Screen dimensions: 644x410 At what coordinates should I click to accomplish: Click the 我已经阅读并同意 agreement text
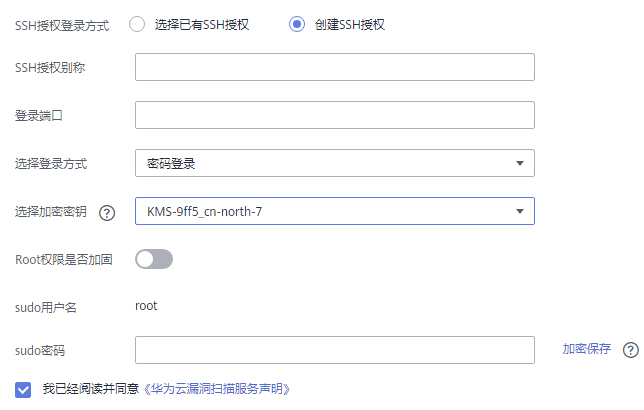click(x=92, y=389)
